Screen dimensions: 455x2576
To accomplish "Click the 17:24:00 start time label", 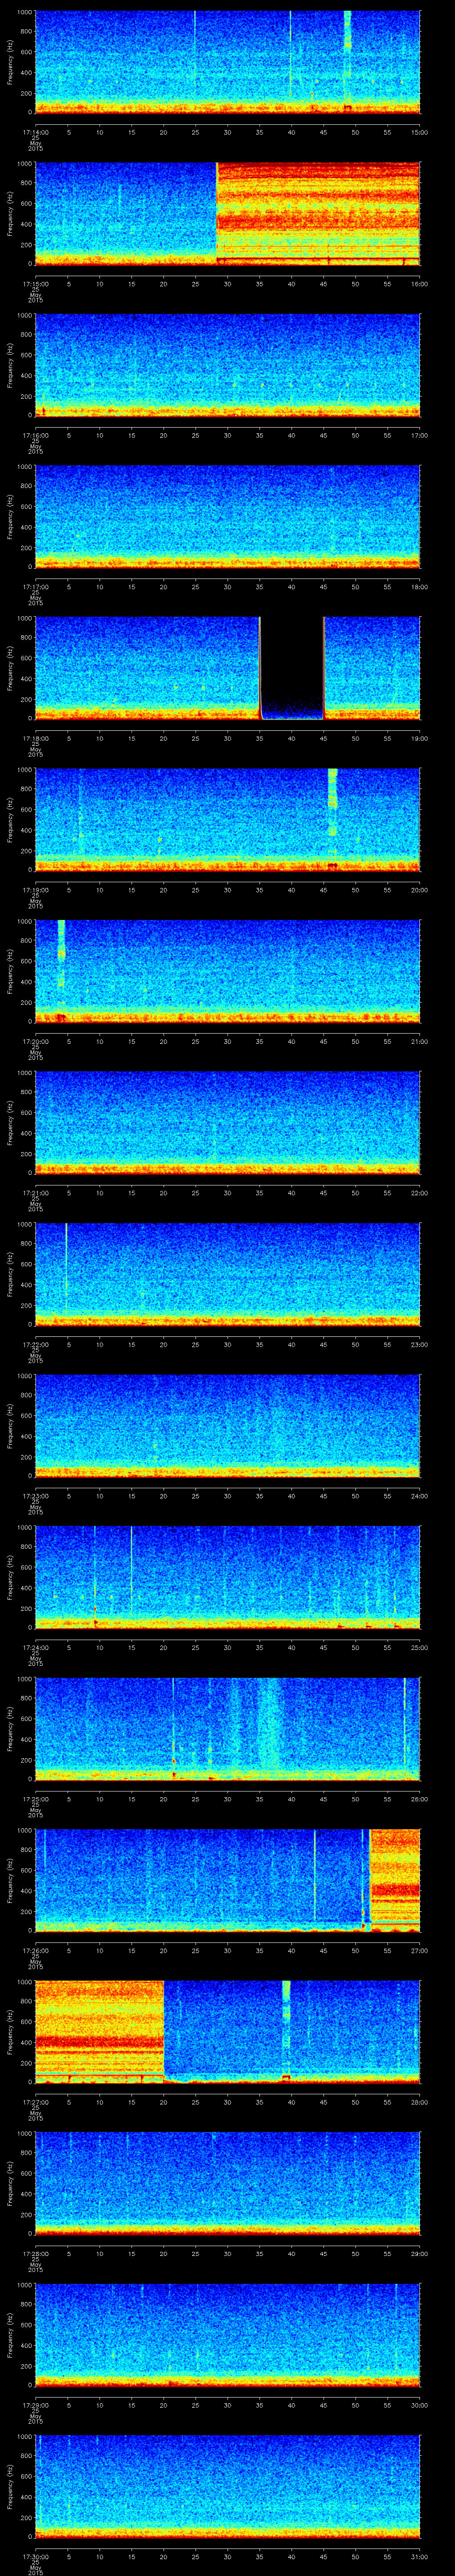I will pyautogui.click(x=35, y=1648).
